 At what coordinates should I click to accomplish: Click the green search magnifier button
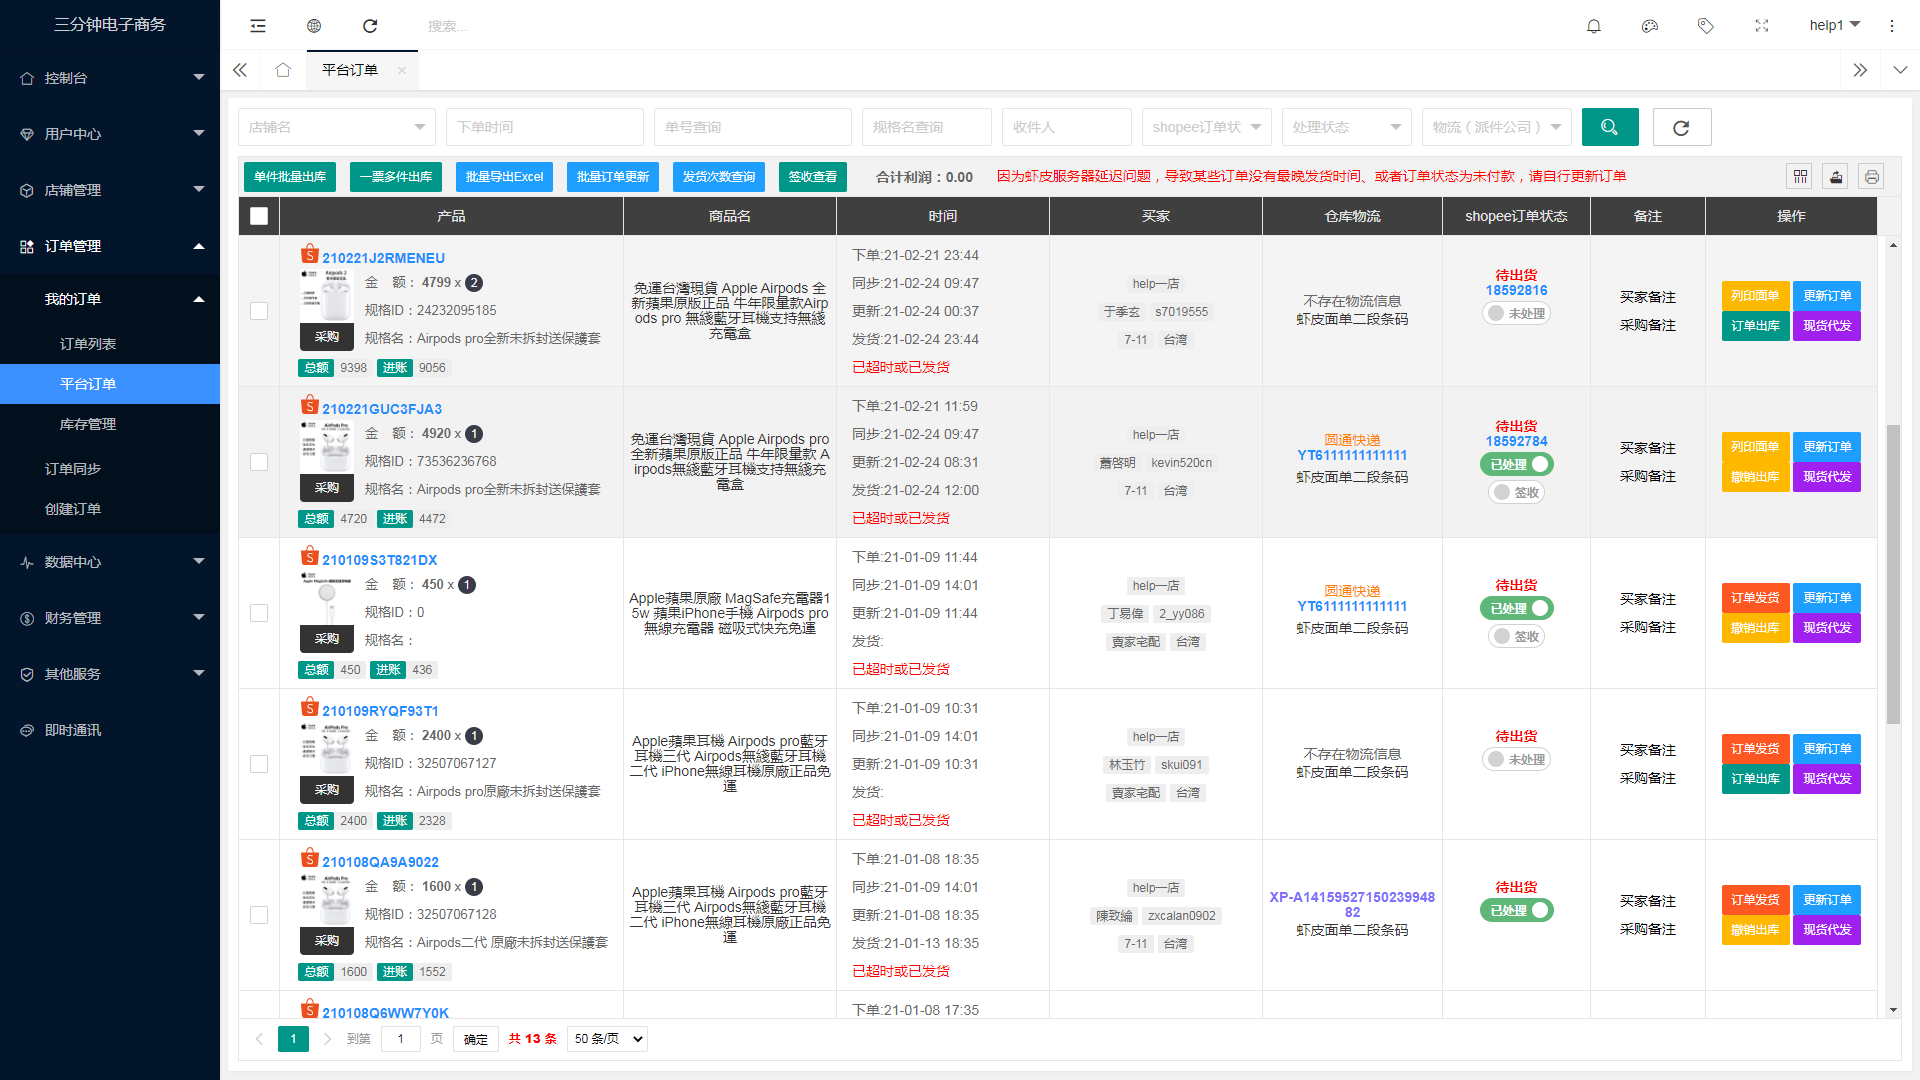pyautogui.click(x=1610, y=127)
